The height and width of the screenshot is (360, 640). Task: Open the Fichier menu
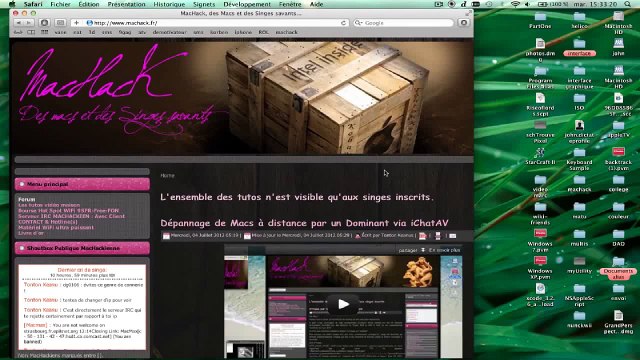60,4
